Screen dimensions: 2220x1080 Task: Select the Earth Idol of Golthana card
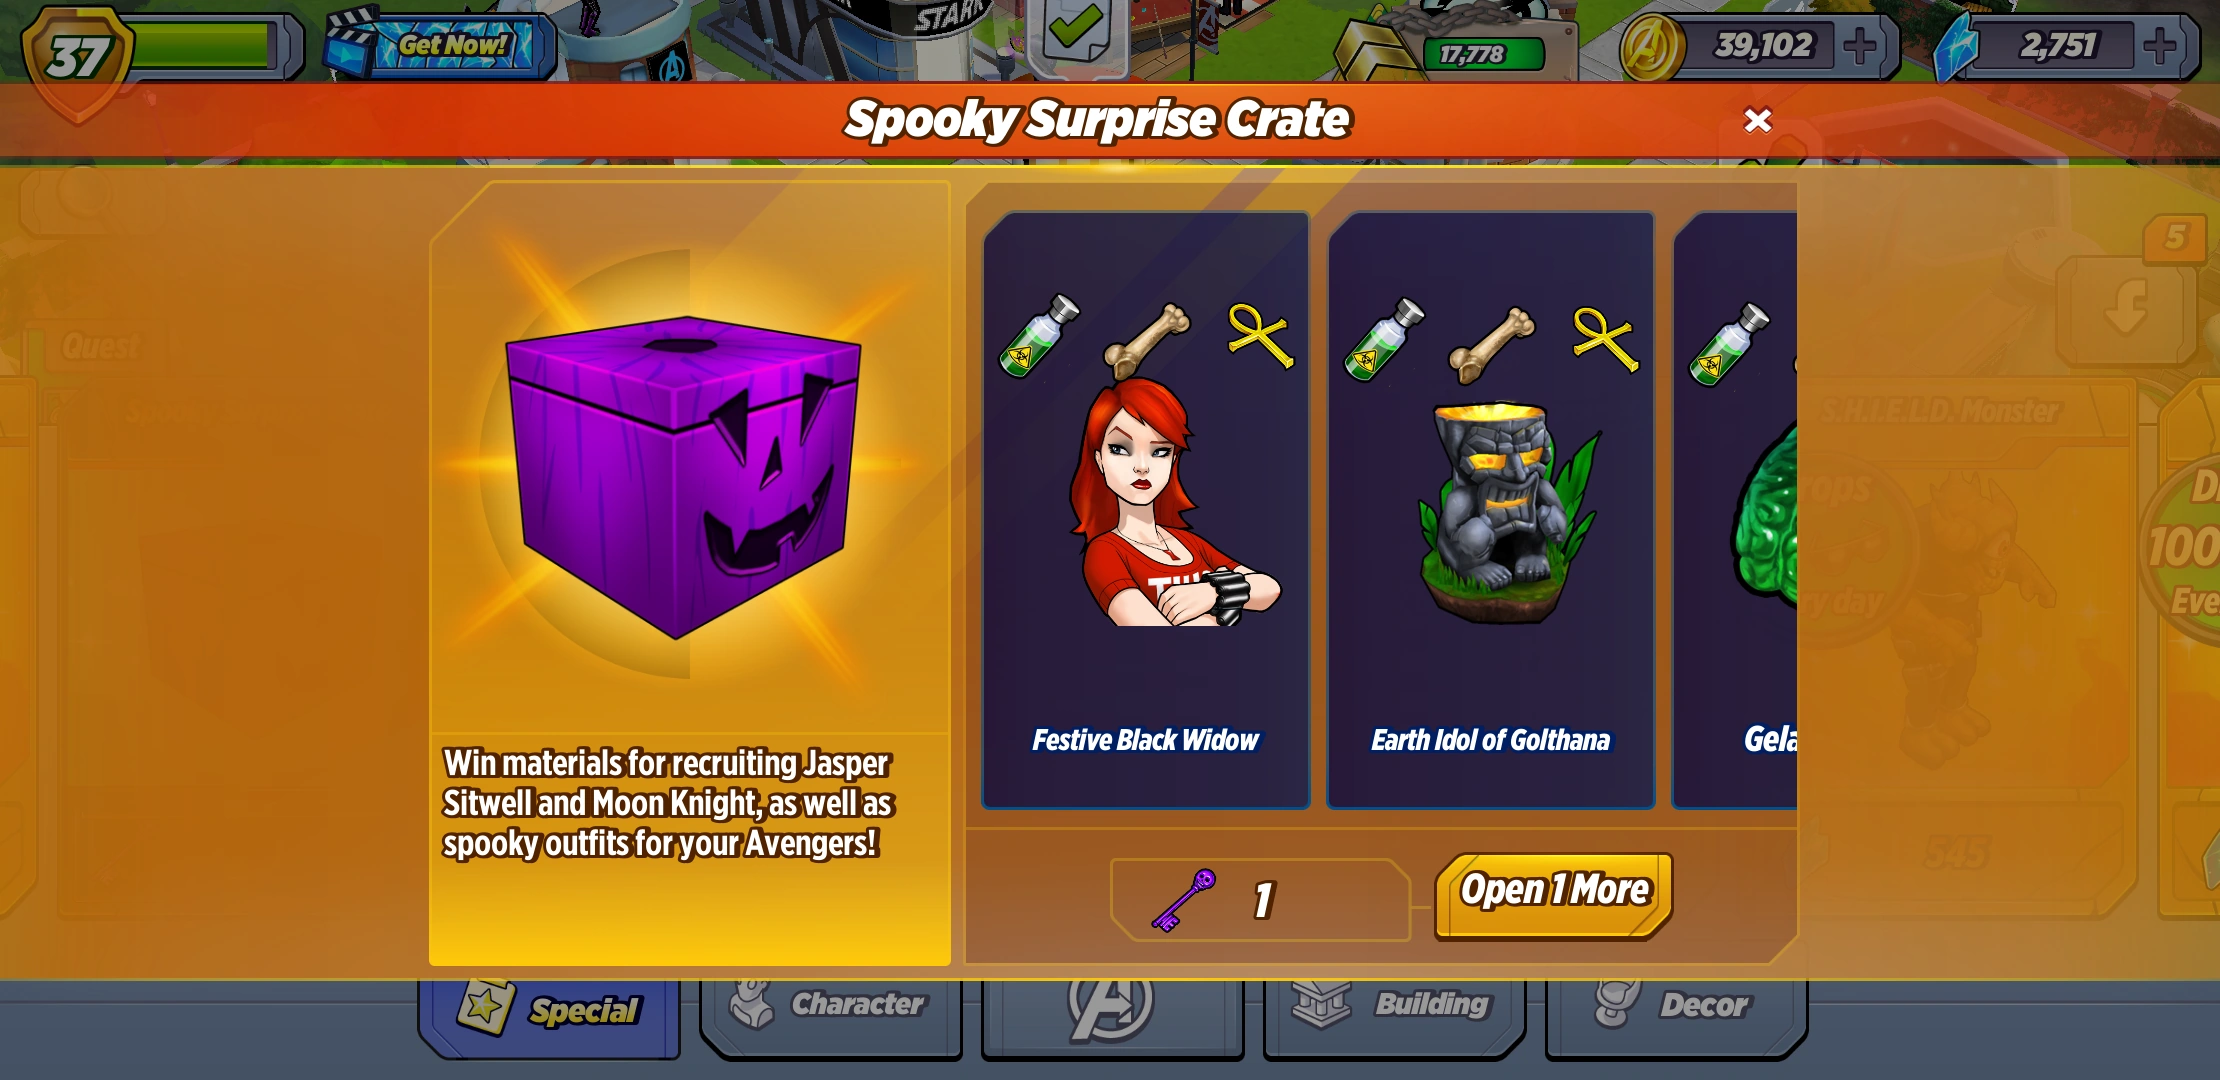1491,510
